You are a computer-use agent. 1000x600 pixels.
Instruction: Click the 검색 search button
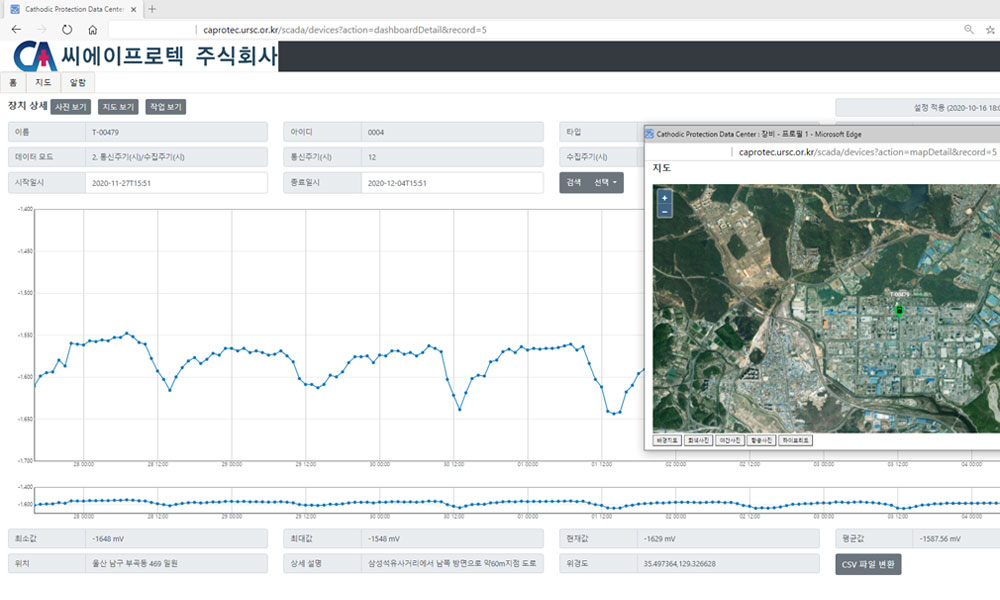(574, 182)
